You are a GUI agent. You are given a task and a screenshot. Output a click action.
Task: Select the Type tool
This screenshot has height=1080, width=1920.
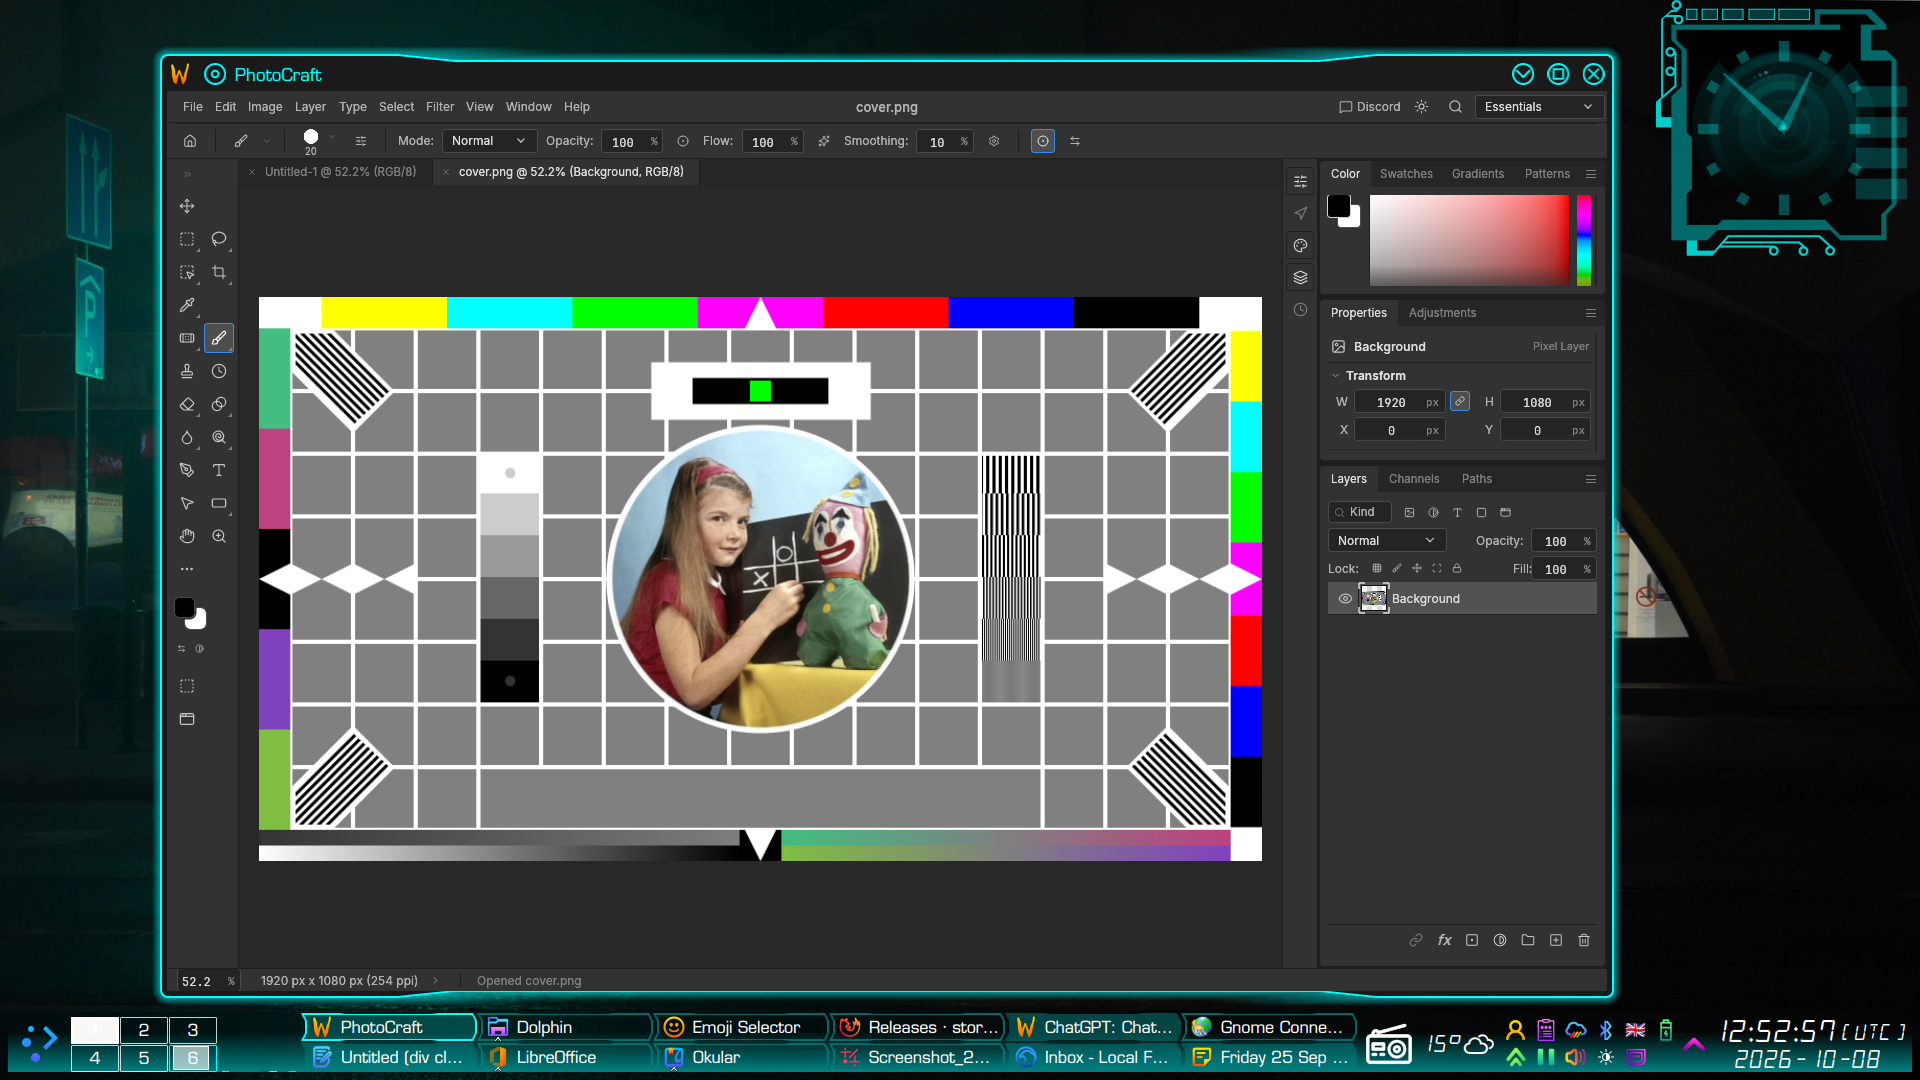(x=219, y=470)
